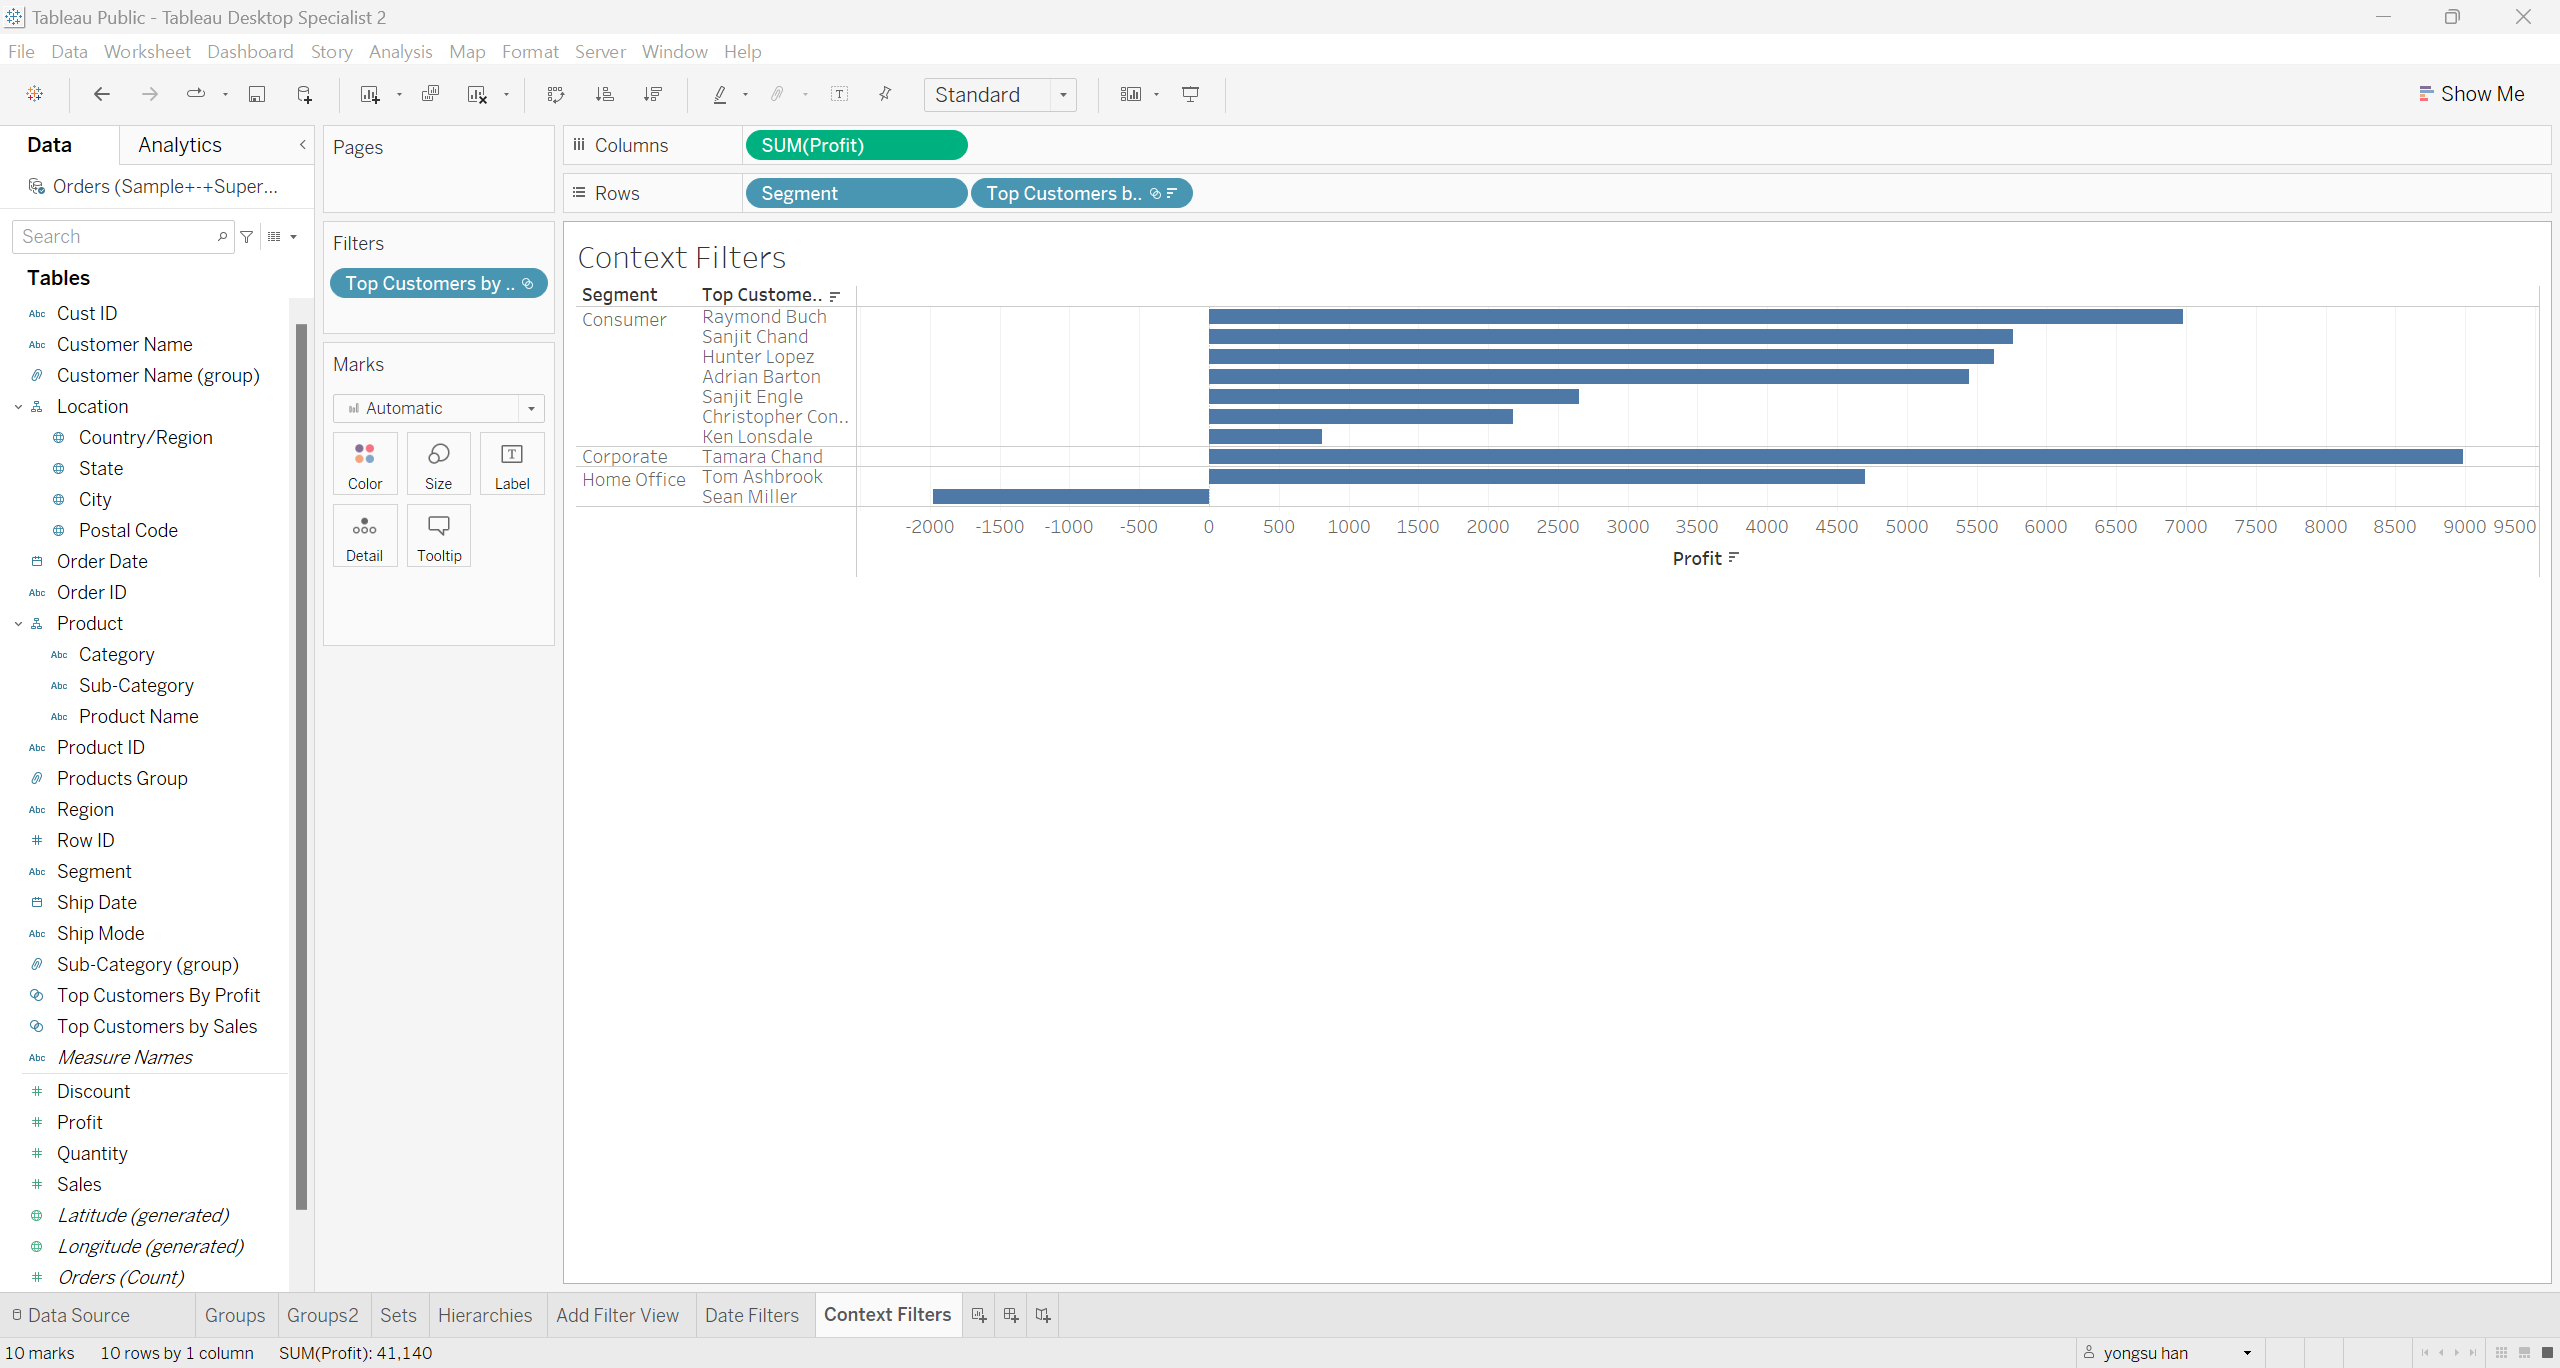Toggle the Show Me panel
This screenshot has height=1368, width=2560.
coord(2471,94)
